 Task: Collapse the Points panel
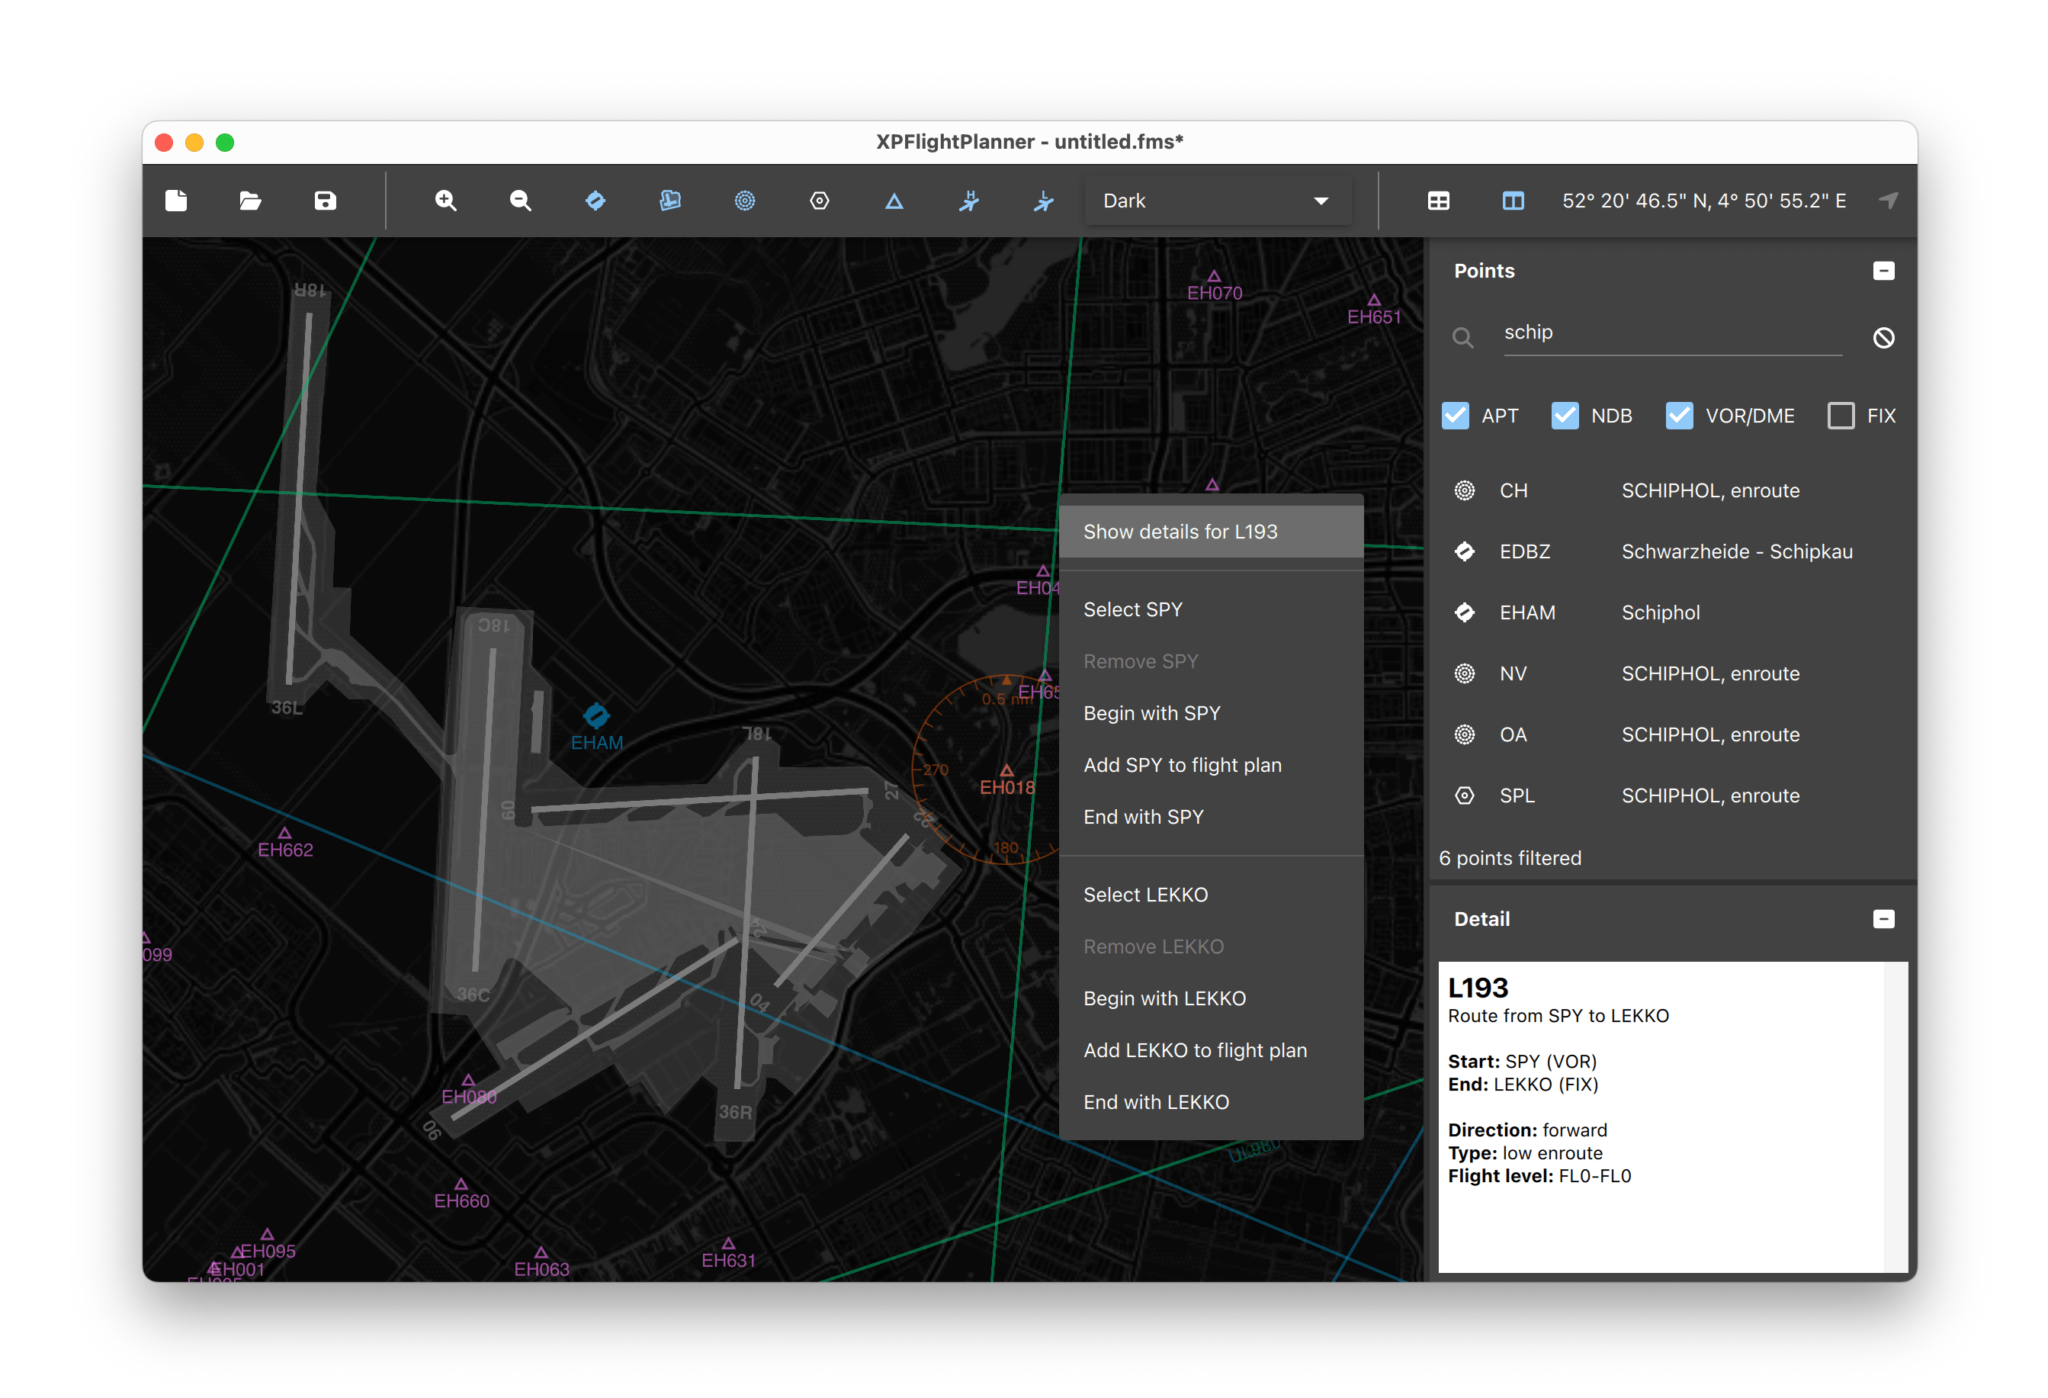(1884, 270)
